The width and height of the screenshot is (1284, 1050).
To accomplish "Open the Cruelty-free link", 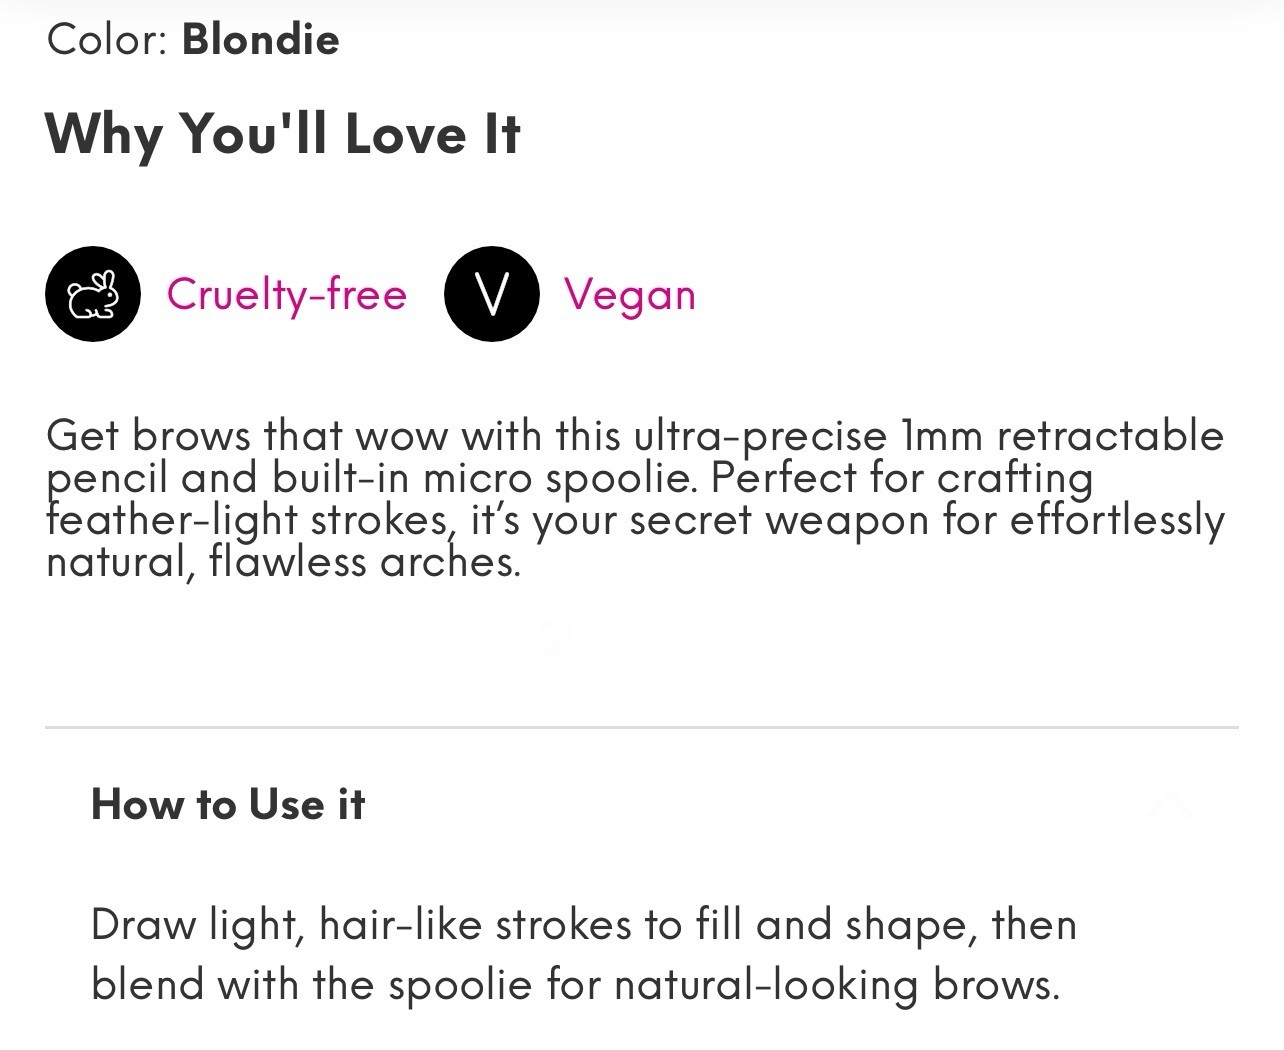I will (x=287, y=294).
